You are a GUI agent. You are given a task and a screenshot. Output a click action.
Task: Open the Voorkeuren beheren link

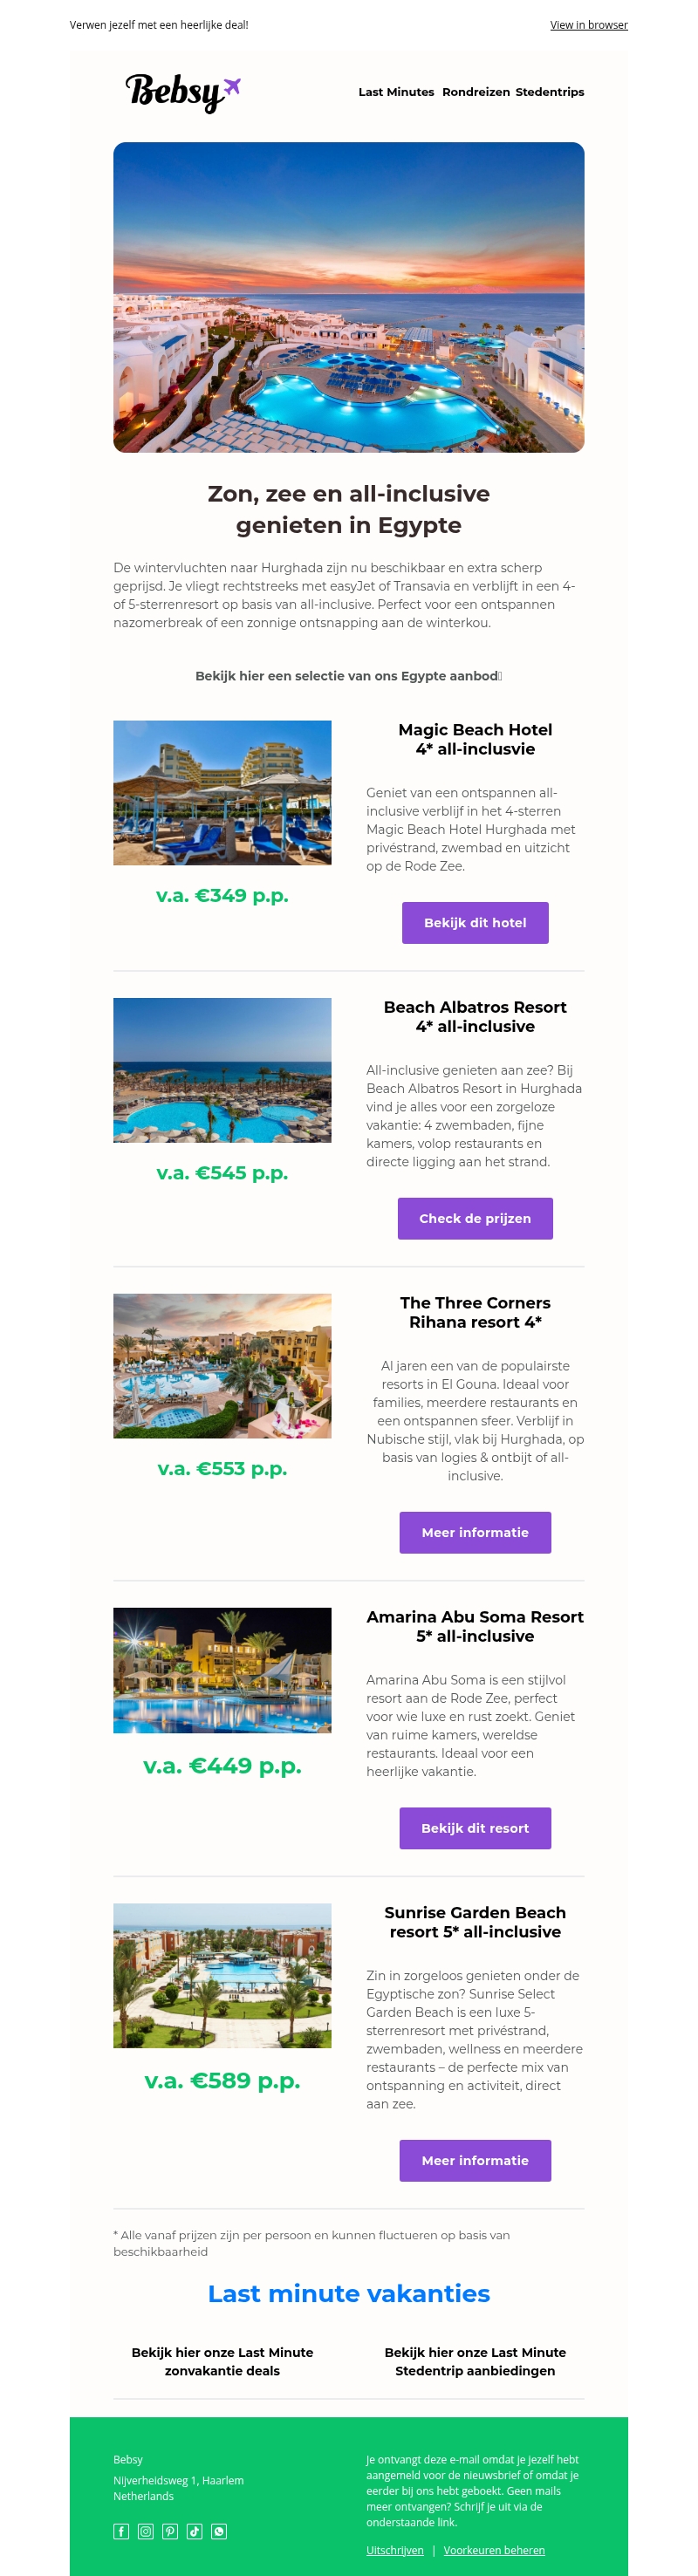[494, 2550]
